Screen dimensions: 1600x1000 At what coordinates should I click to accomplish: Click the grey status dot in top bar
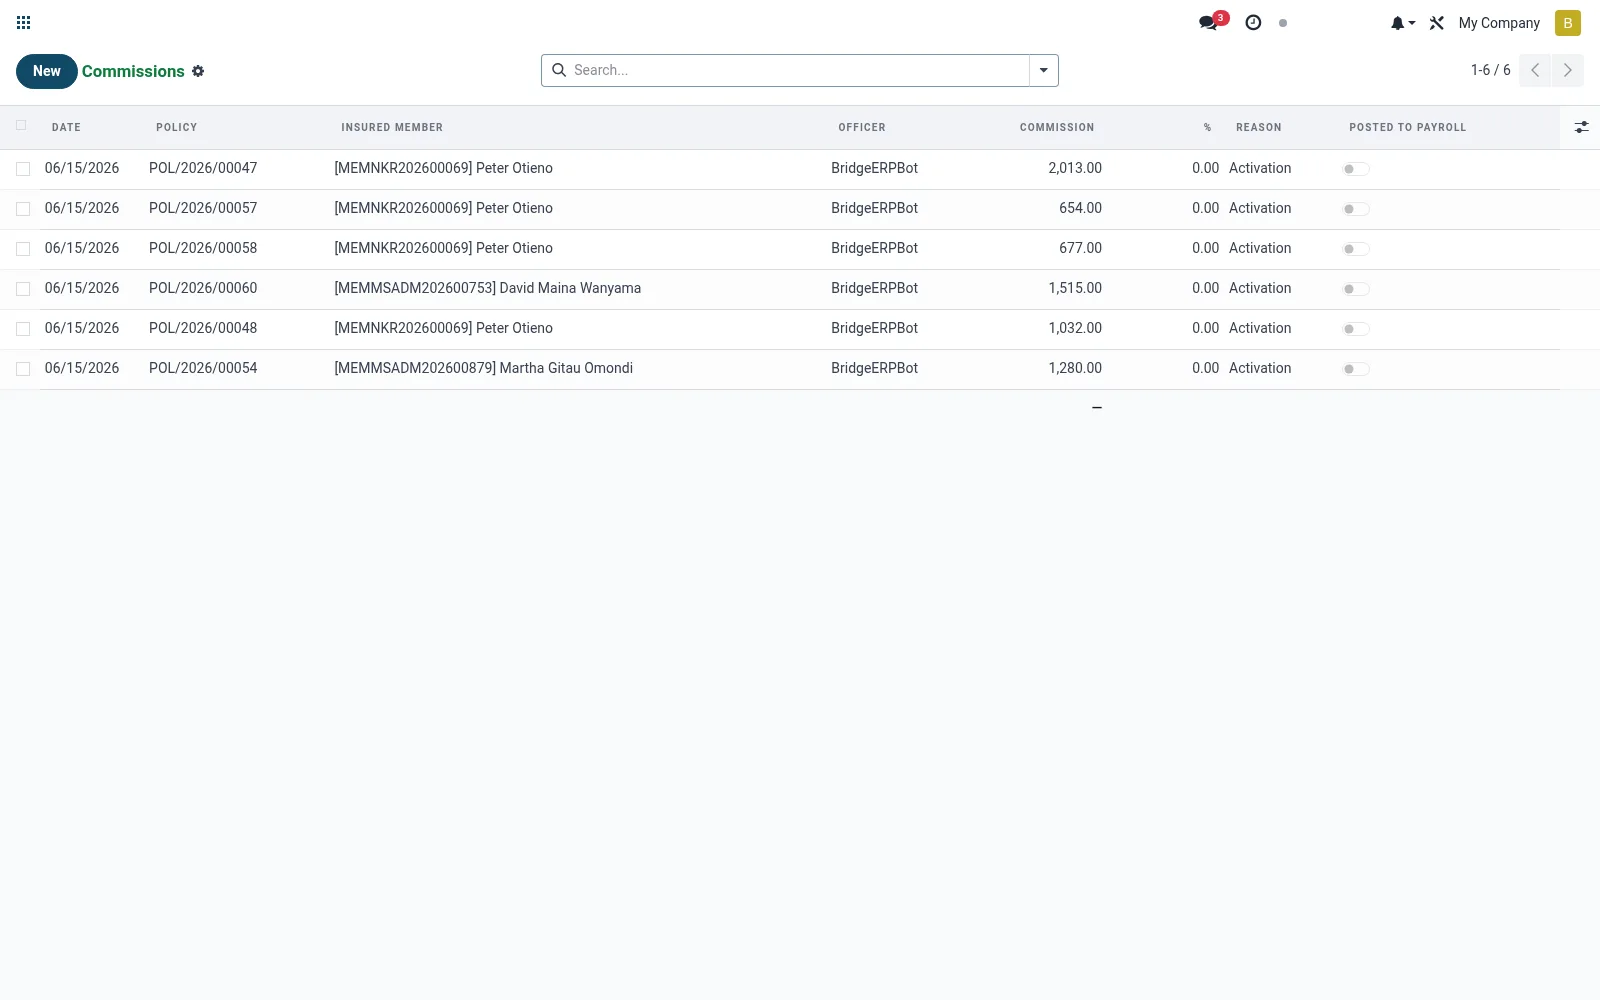[x=1283, y=23]
